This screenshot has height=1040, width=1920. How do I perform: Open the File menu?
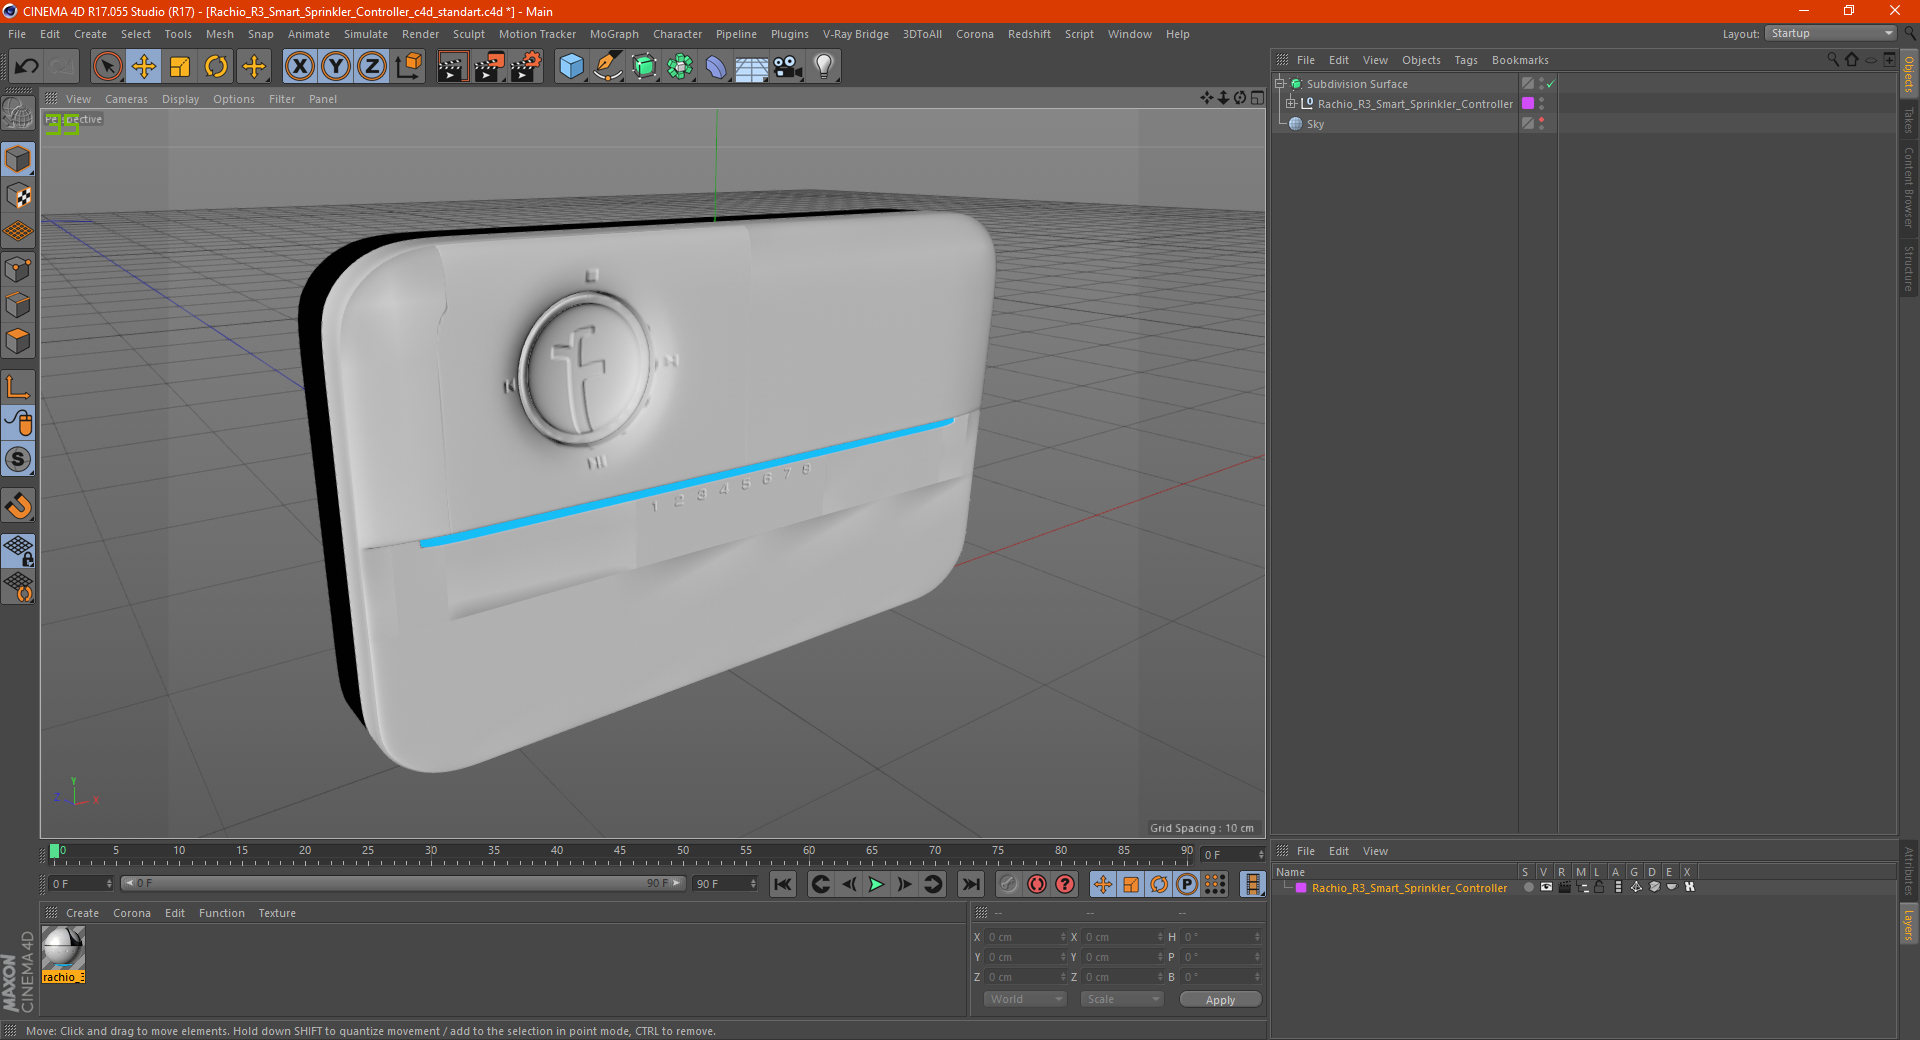pos(17,34)
